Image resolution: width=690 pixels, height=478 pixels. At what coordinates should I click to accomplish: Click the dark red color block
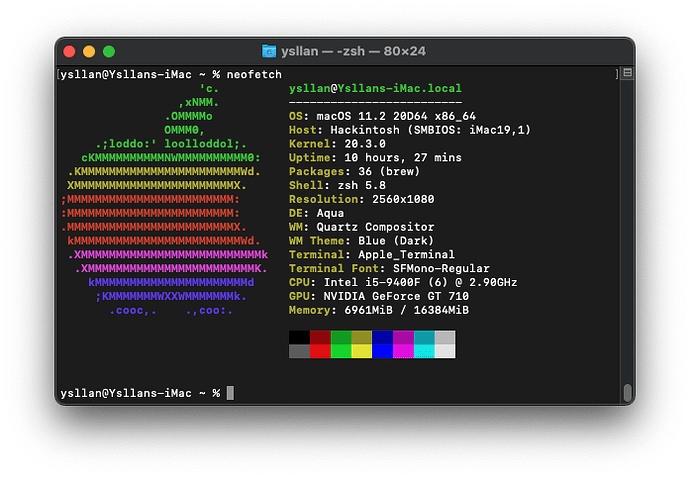point(320,338)
